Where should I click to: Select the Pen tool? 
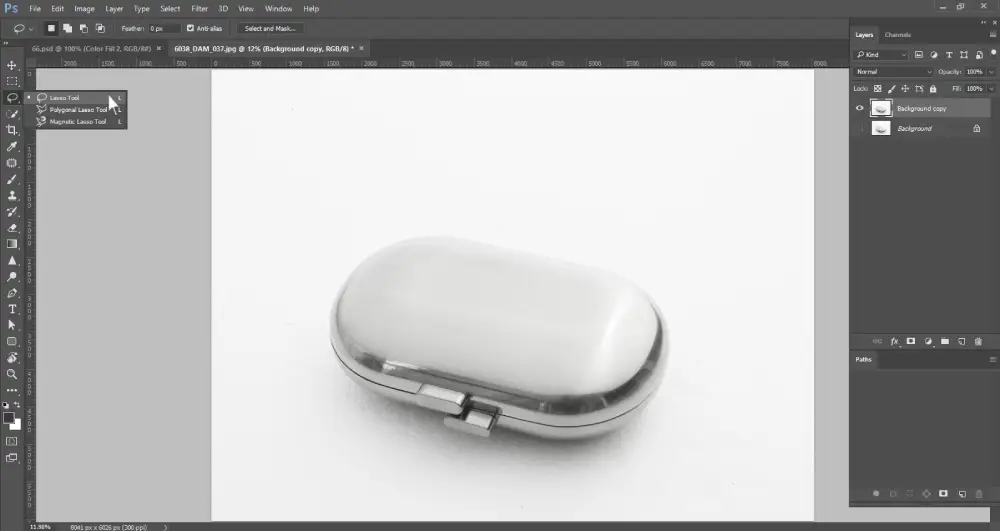click(12, 293)
